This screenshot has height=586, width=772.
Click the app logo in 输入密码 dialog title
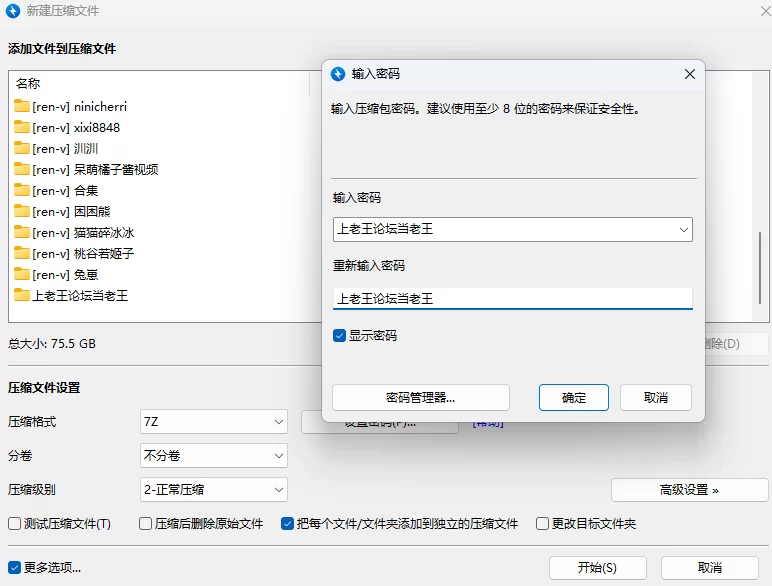pyautogui.click(x=338, y=74)
